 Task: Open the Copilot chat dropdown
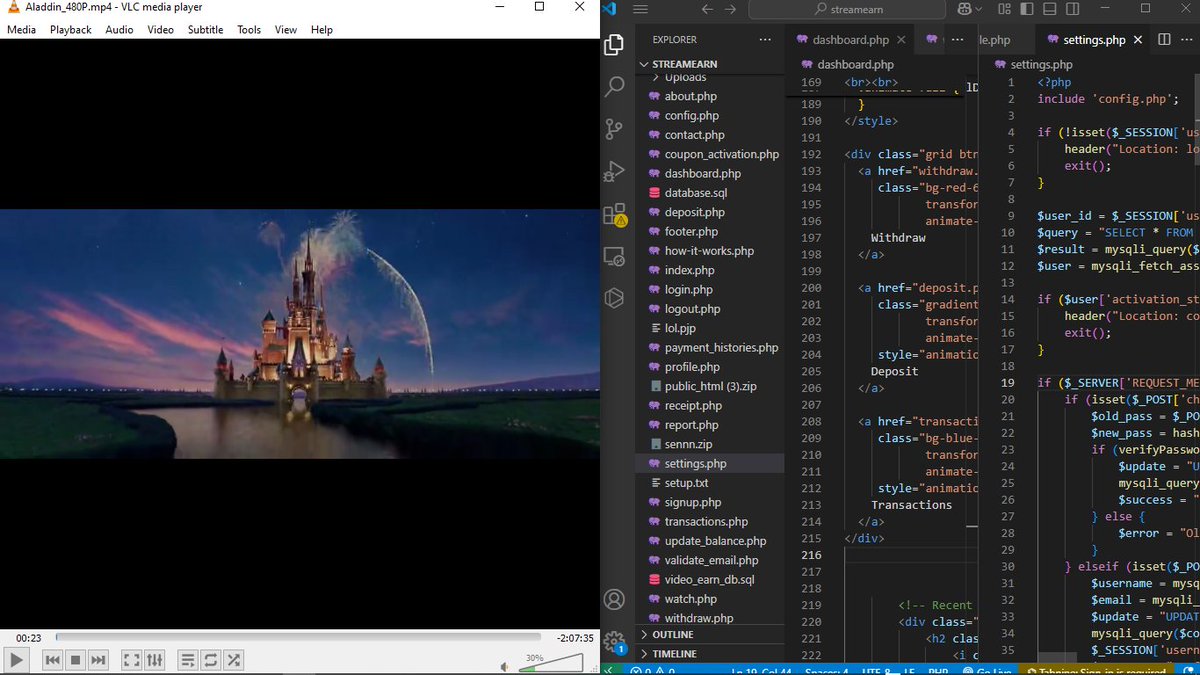coord(969,9)
